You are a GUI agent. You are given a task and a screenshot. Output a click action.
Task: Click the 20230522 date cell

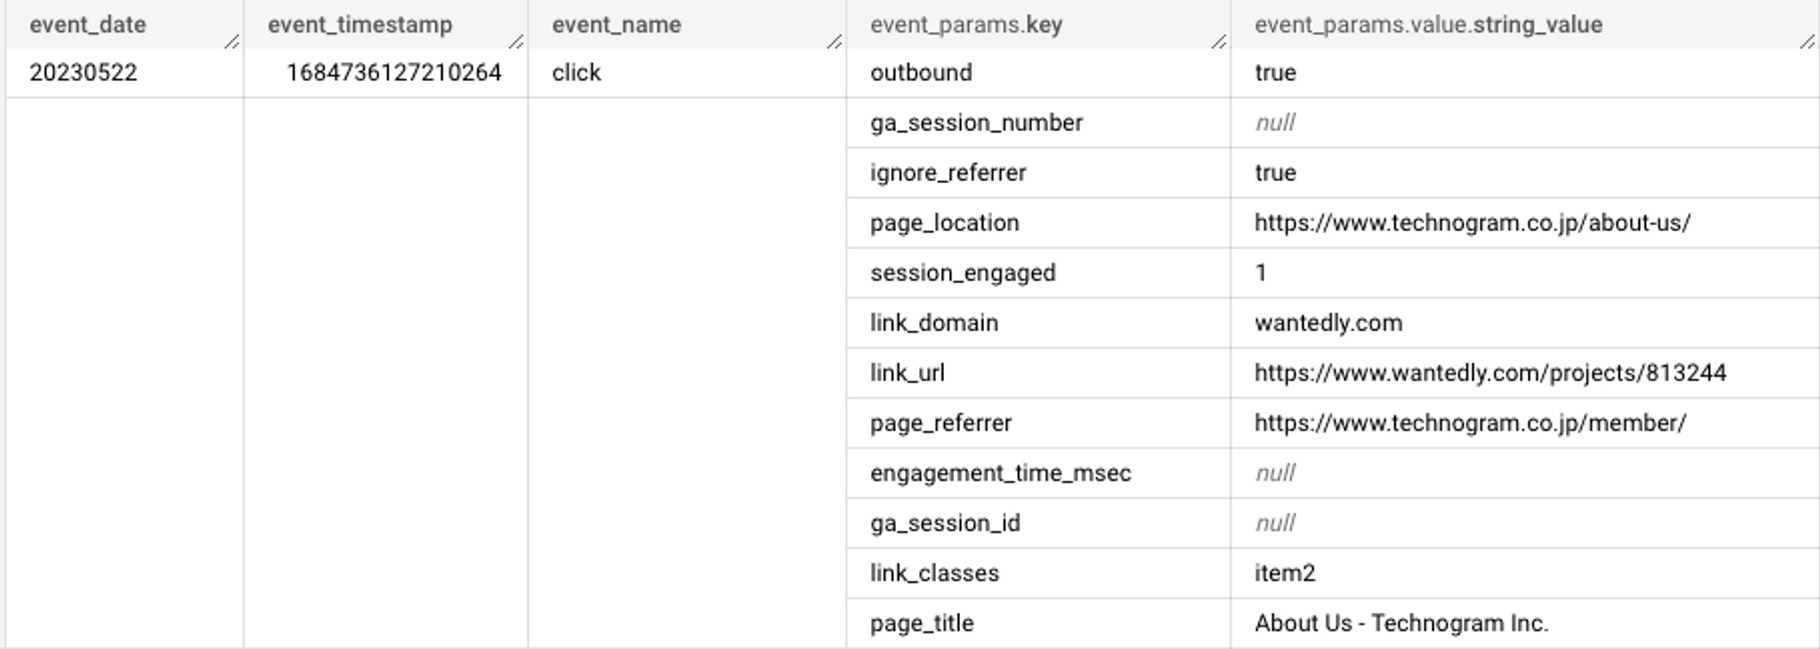tap(124, 73)
